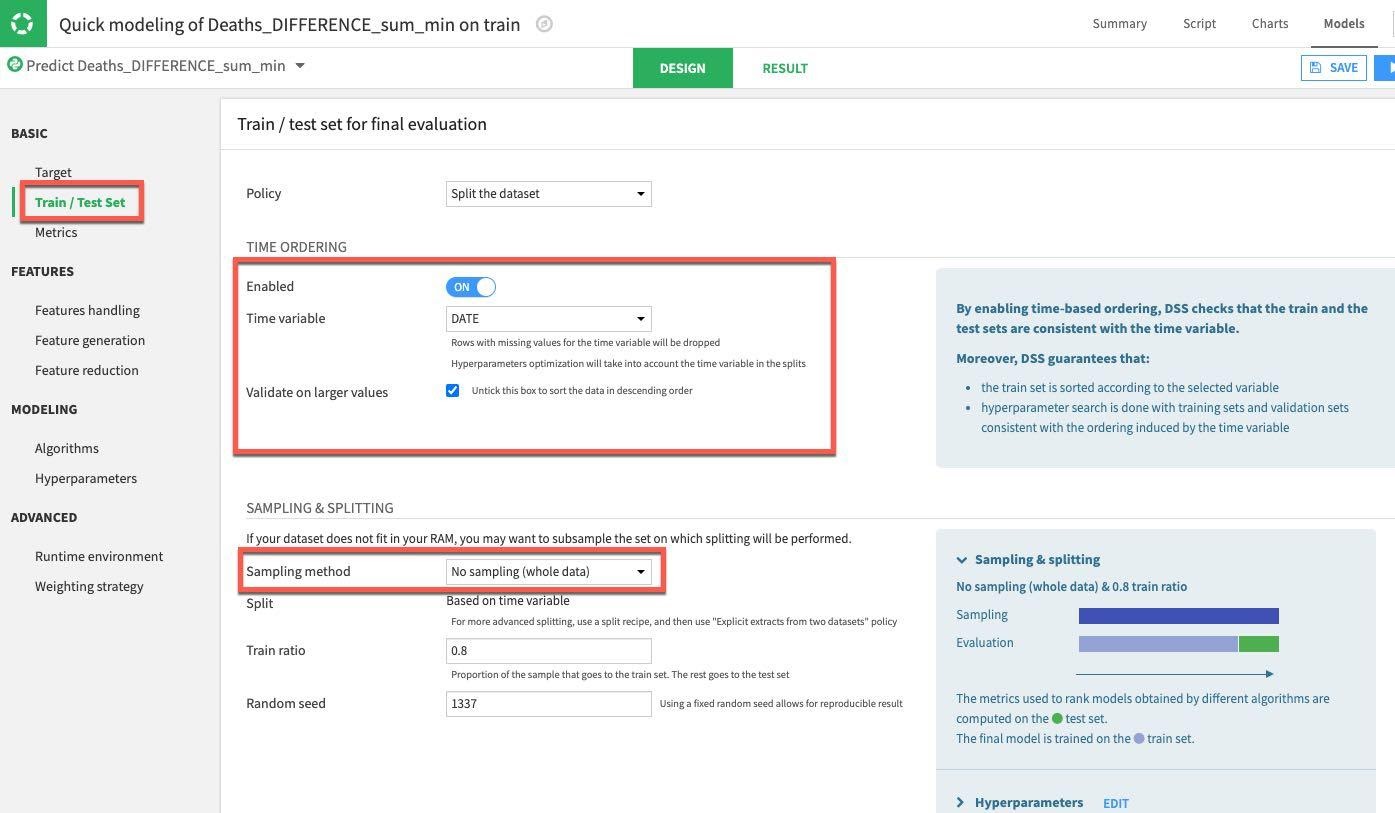Screen dimensions: 1395x813
Task: Collapse the Sampling & splitting panel
Action: 962,560
